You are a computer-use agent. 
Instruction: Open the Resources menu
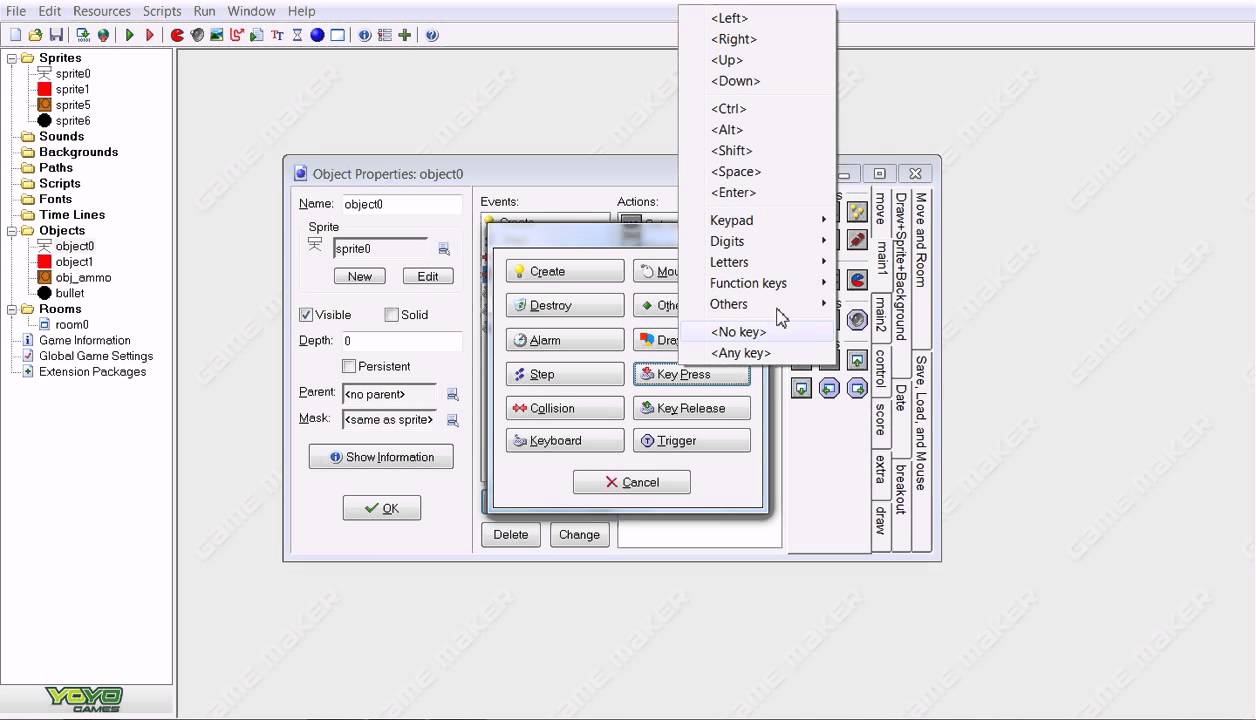click(x=102, y=11)
